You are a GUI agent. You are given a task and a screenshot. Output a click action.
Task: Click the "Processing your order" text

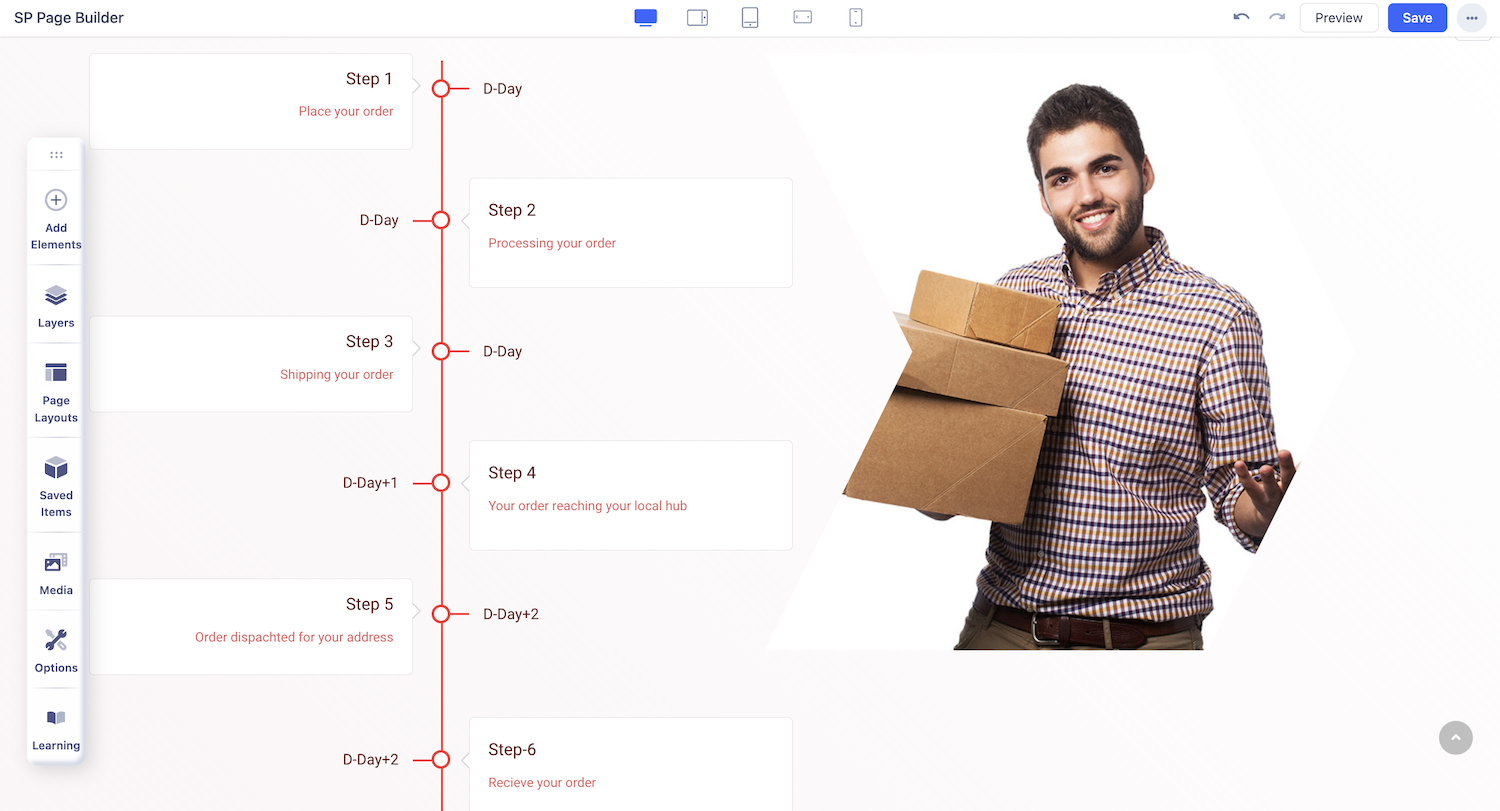[x=552, y=243]
